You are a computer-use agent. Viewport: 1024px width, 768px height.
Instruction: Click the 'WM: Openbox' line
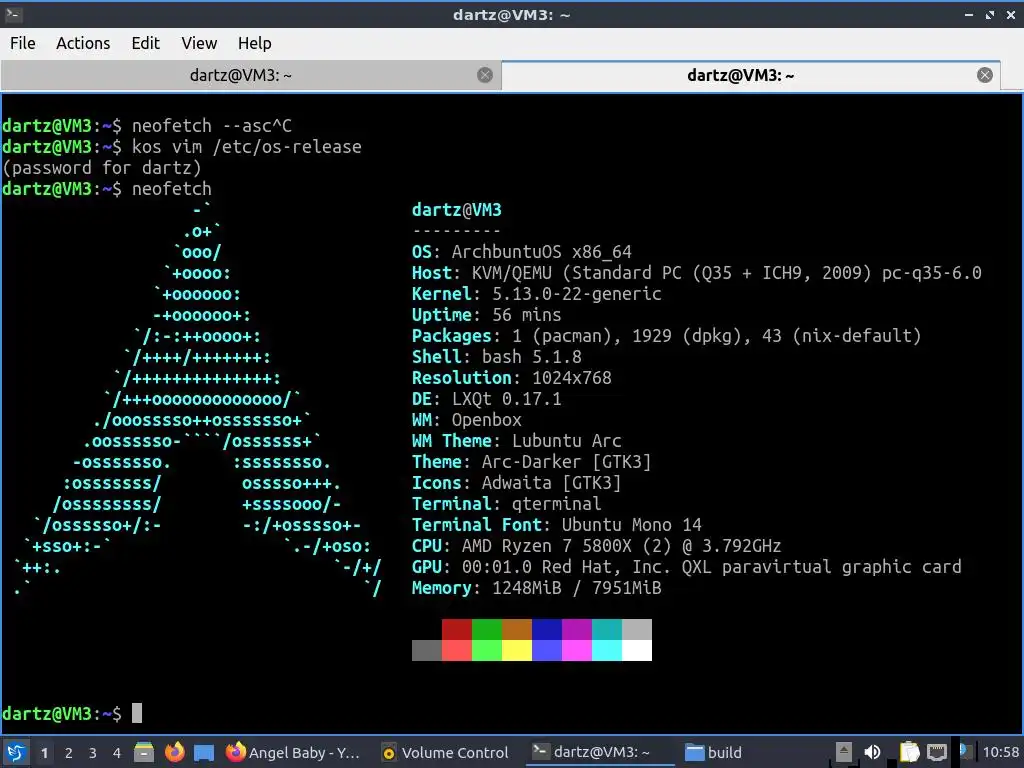466,419
